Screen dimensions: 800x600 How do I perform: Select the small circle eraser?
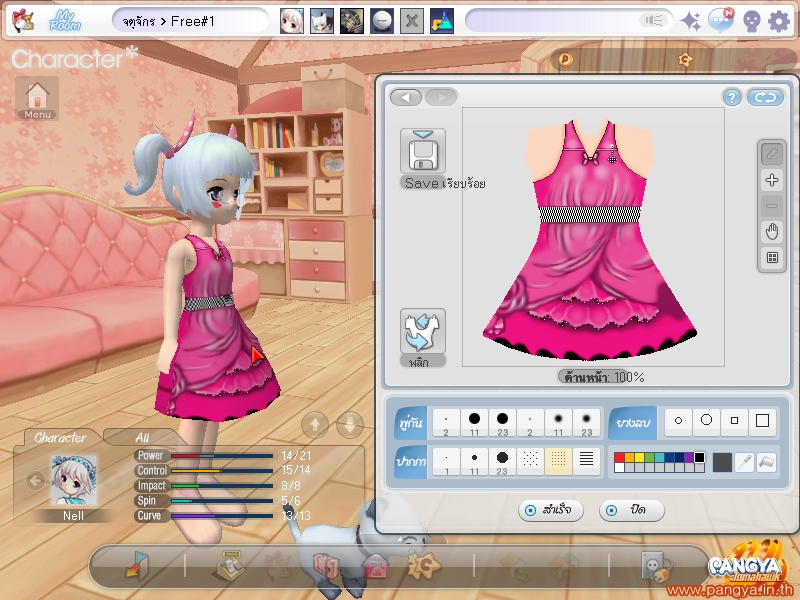679,421
